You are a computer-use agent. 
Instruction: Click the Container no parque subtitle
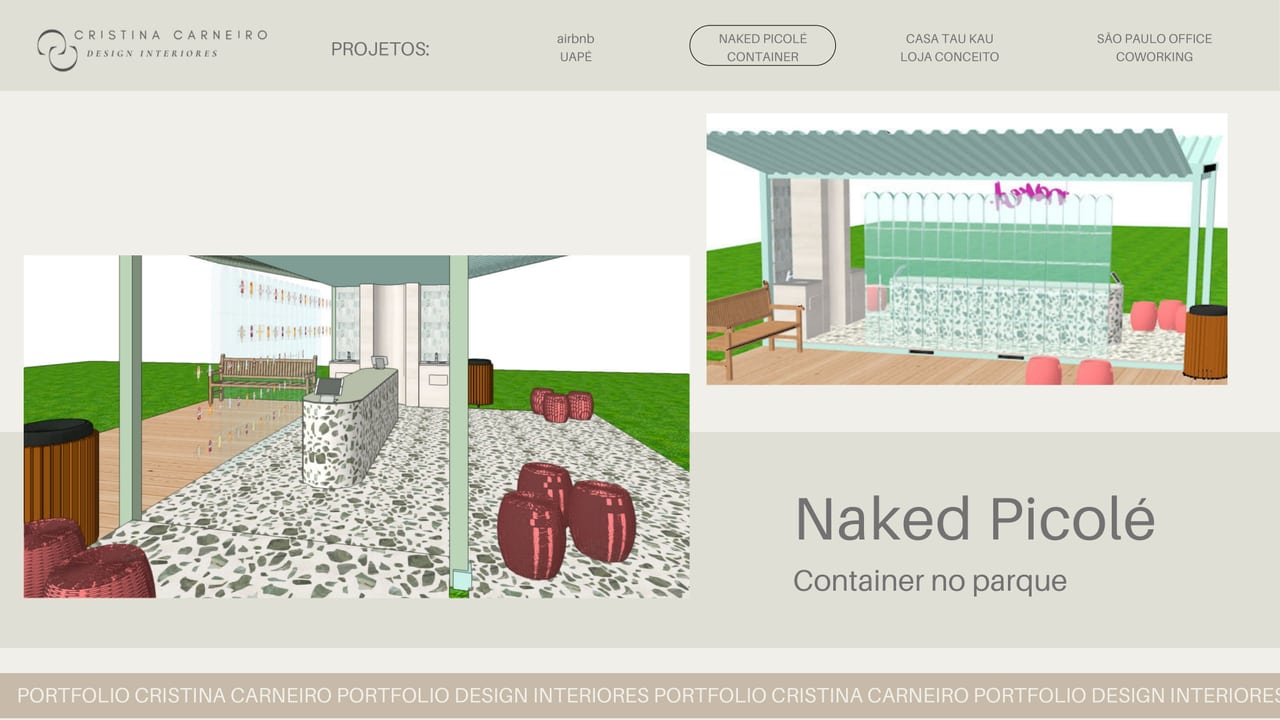pyautogui.click(x=930, y=580)
